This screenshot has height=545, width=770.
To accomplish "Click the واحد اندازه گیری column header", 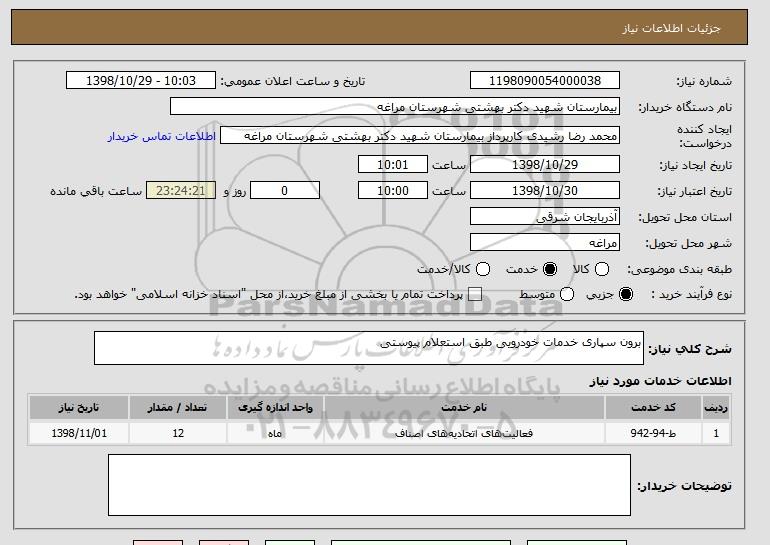I will tap(275, 408).
